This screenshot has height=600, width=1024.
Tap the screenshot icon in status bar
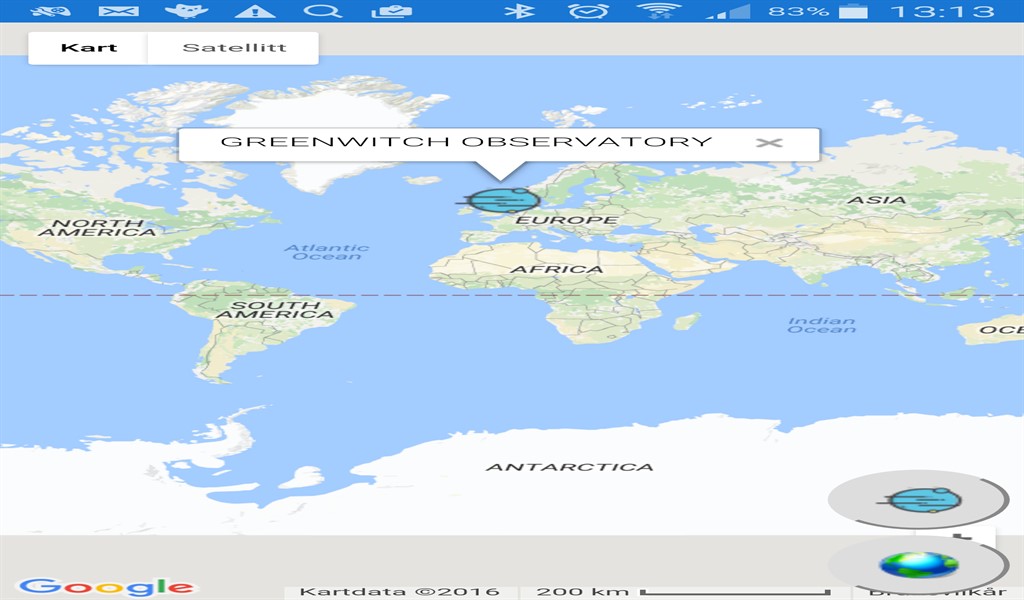392,14
